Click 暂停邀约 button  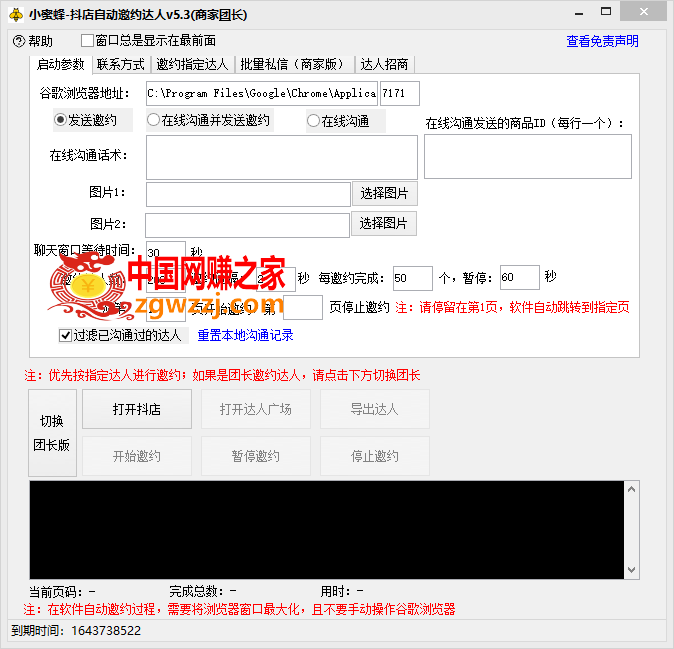pyautogui.click(x=256, y=456)
